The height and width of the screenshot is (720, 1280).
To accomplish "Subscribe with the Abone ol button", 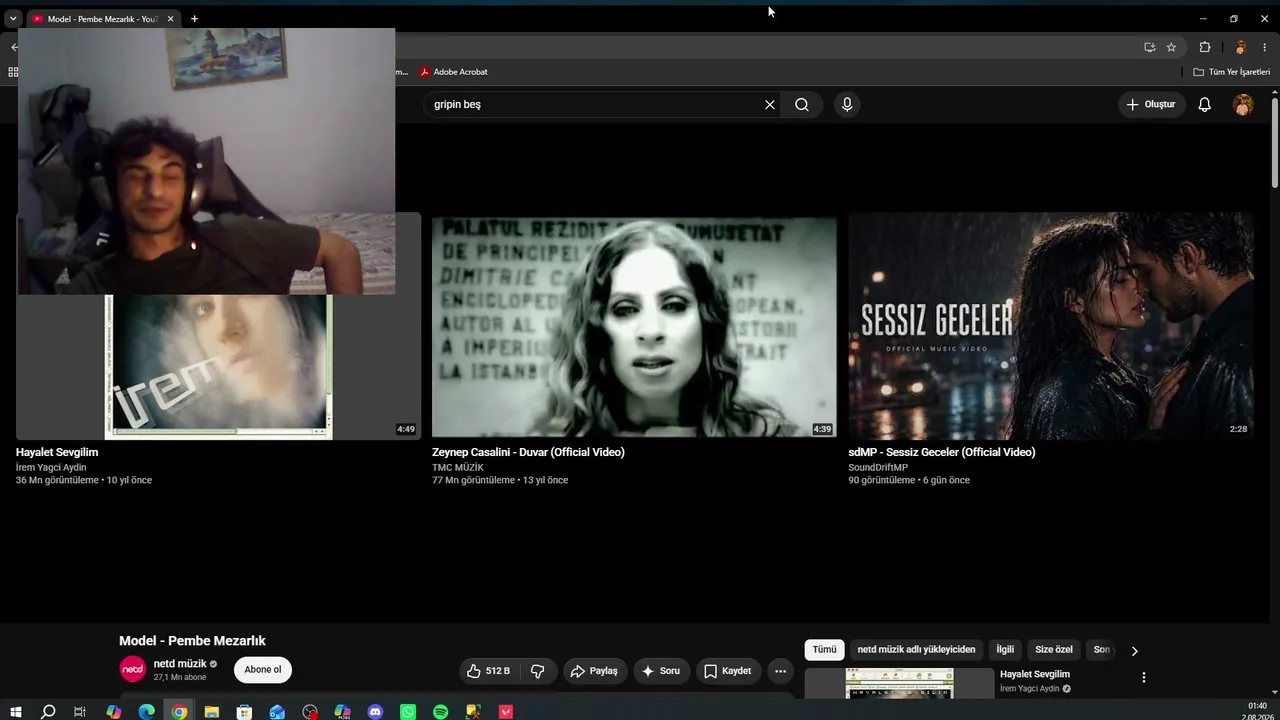I will [x=263, y=670].
